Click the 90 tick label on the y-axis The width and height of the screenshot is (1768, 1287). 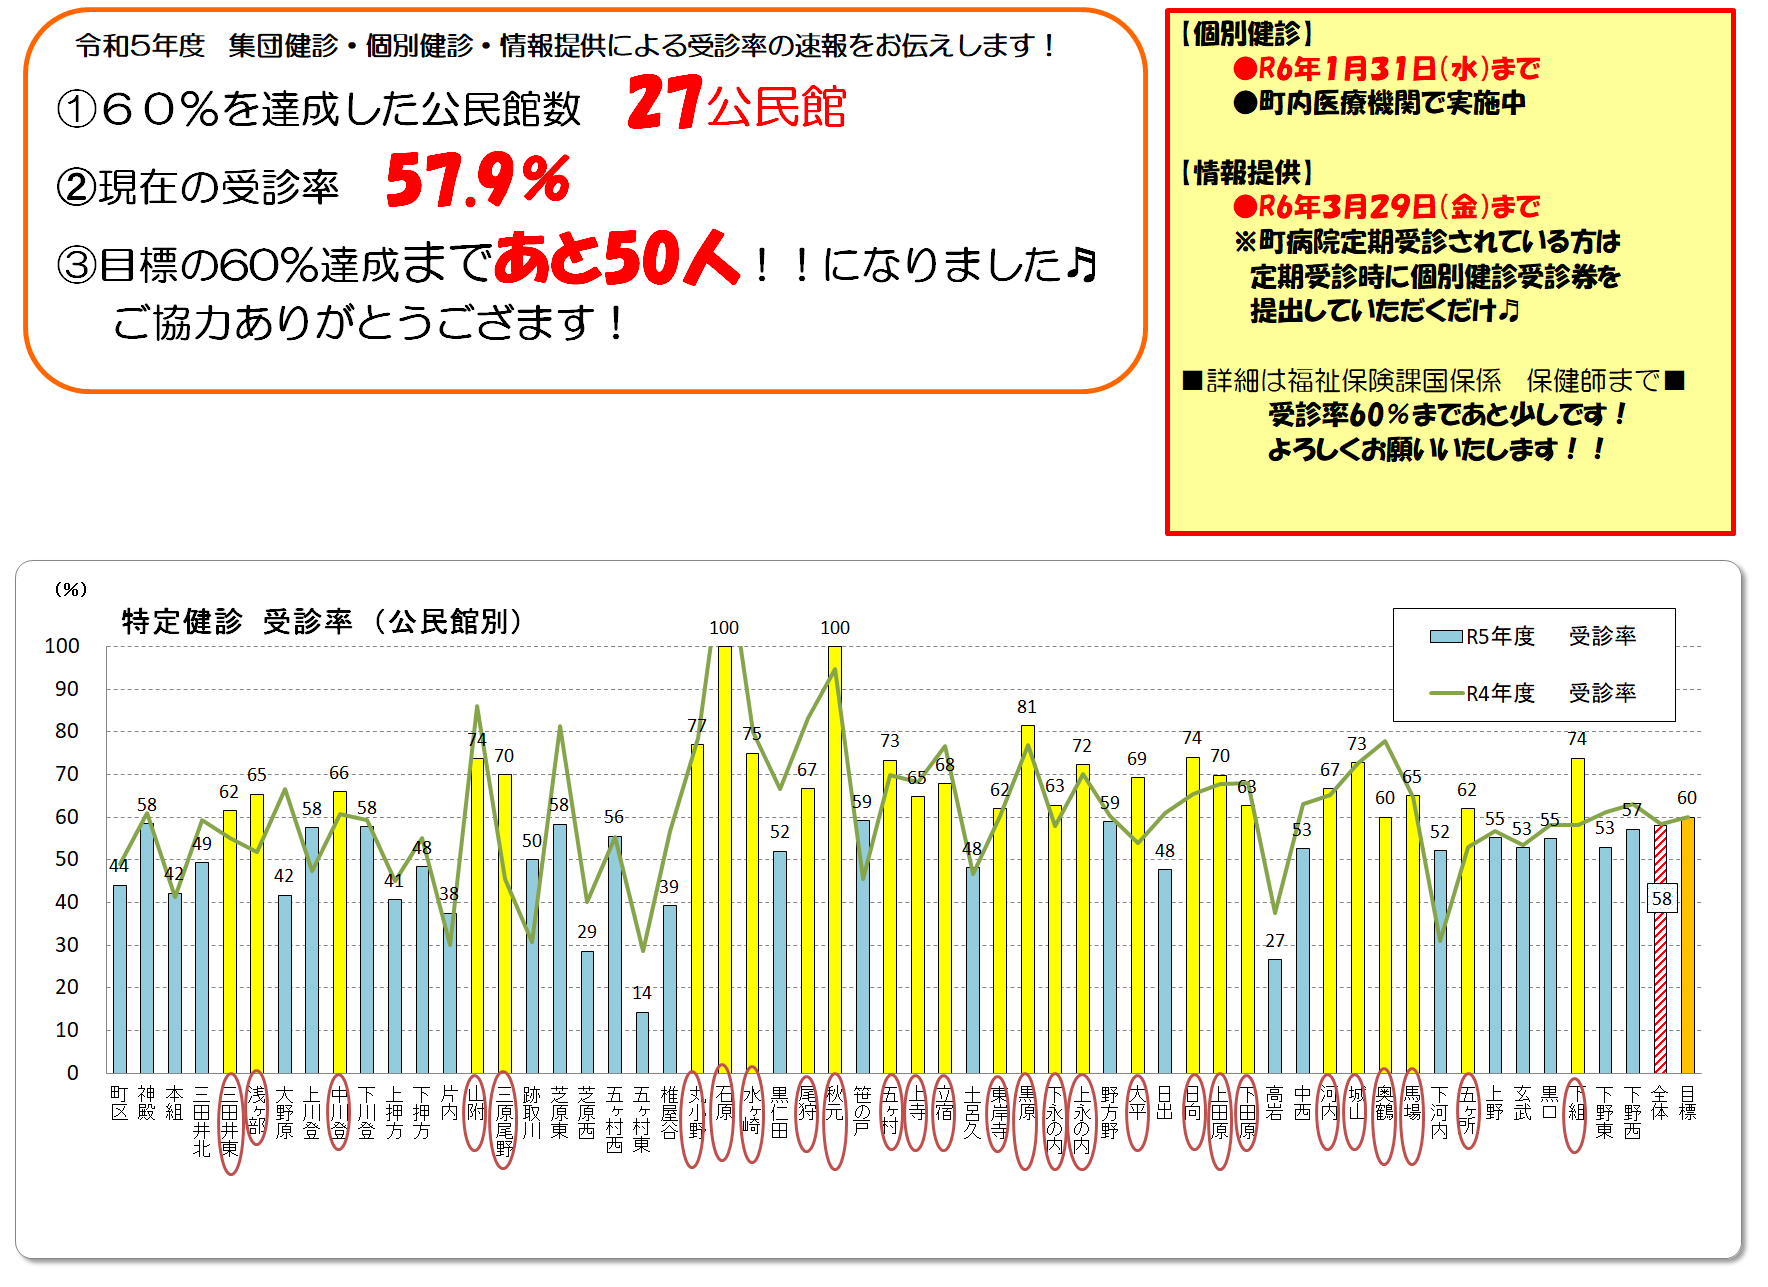tap(67, 689)
